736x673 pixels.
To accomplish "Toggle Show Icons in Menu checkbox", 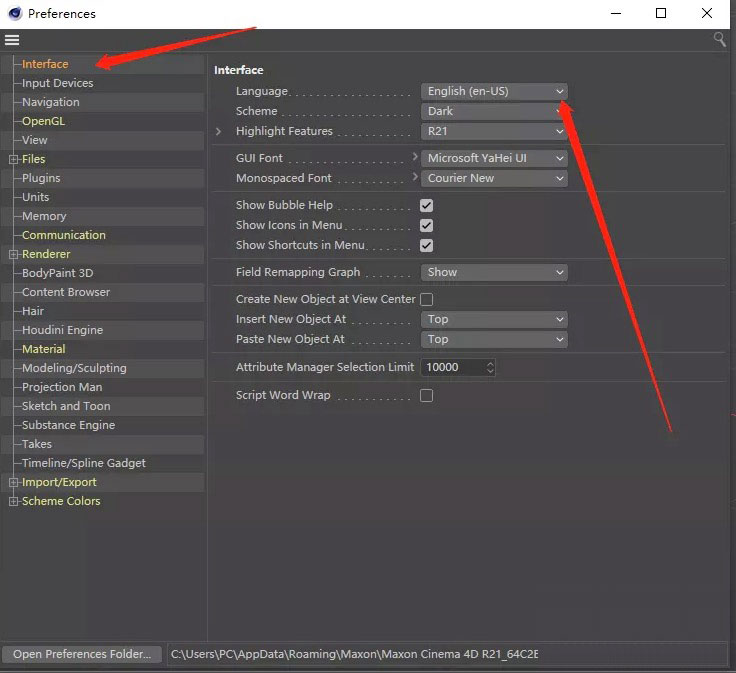I will [426, 225].
